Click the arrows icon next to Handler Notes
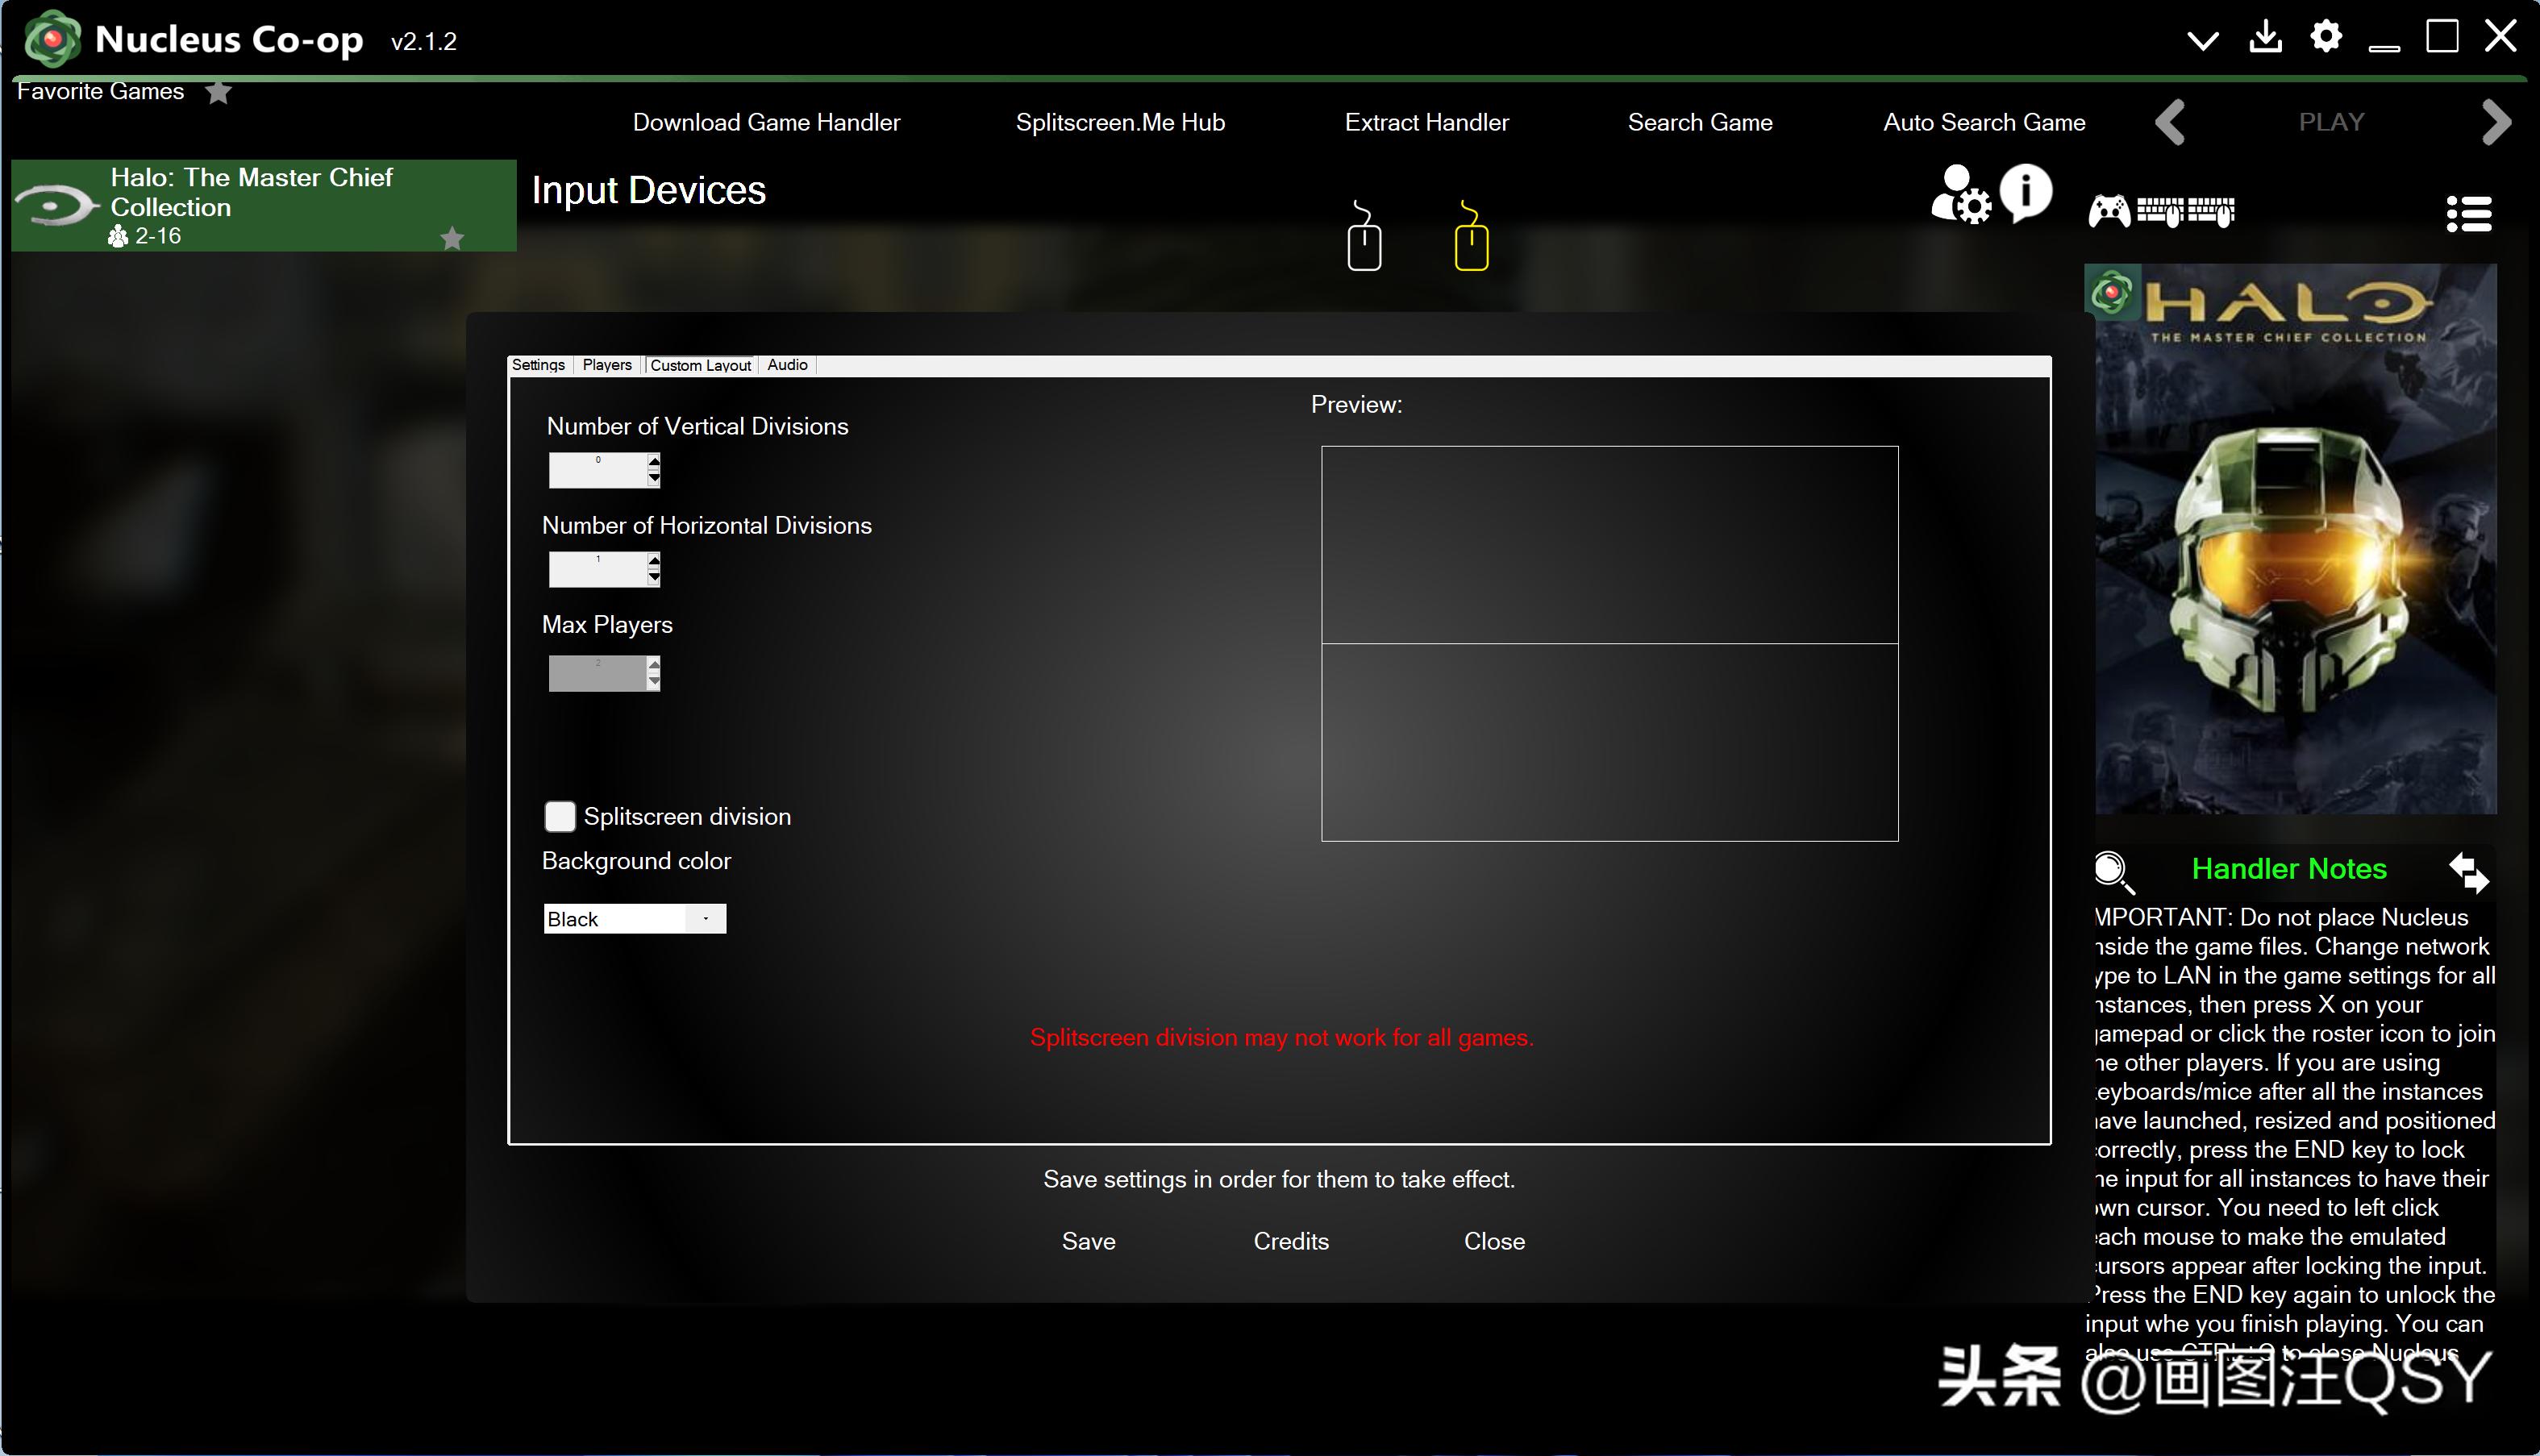2540x1456 pixels. pyautogui.click(x=2468, y=871)
